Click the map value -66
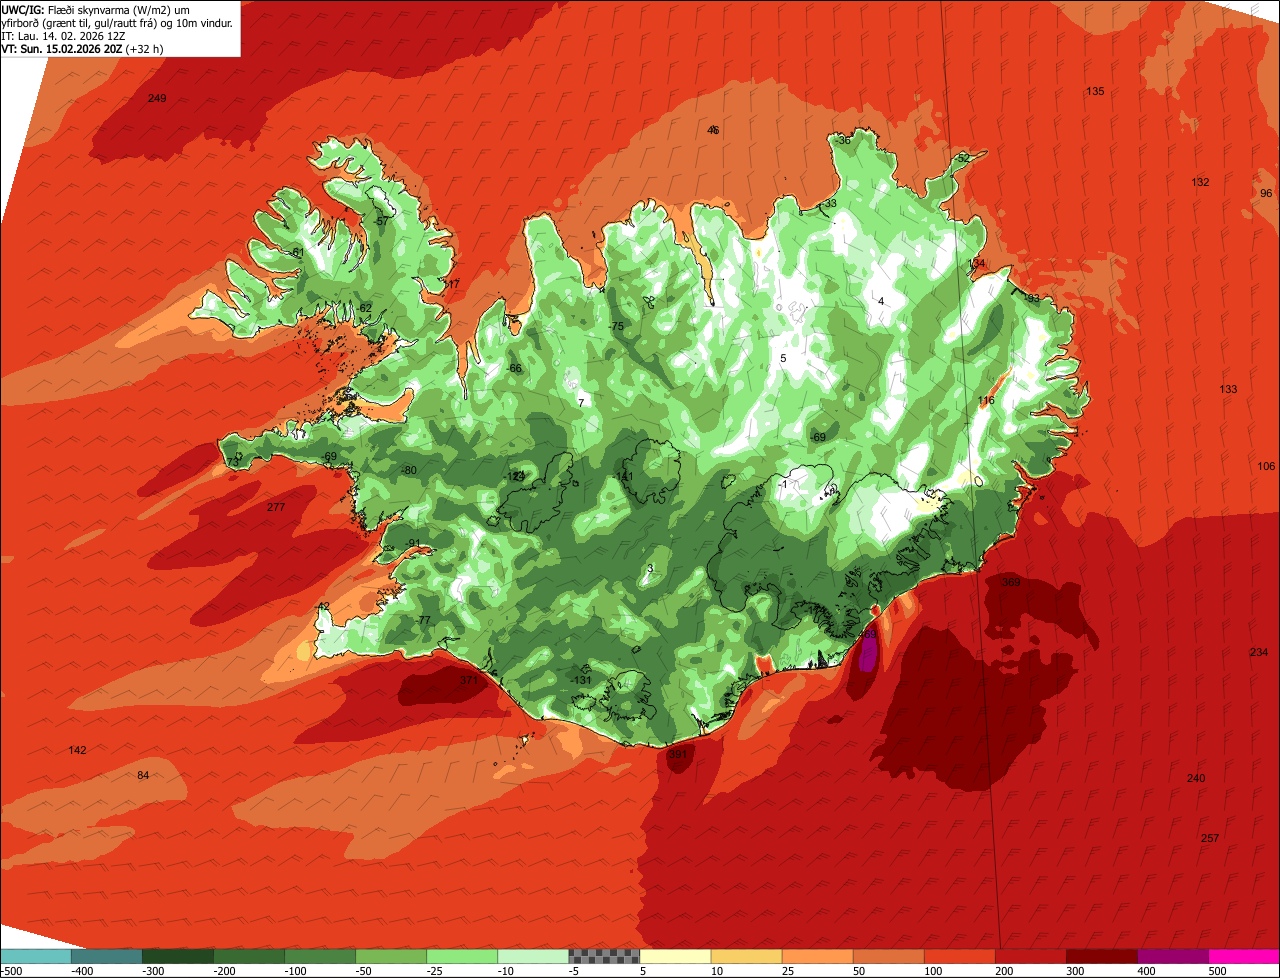The image size is (1280, 978). 513,368
